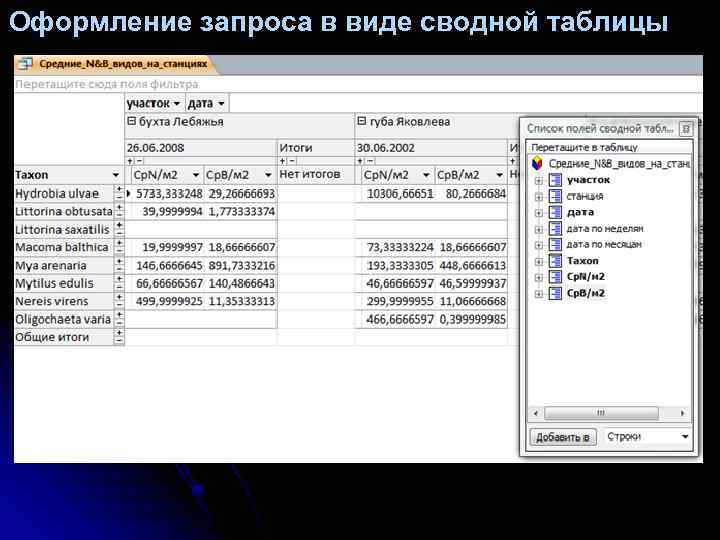Image resolution: width=720 pixels, height=540 pixels.
Task: Select the станция field icon in list
Action: 555,197
